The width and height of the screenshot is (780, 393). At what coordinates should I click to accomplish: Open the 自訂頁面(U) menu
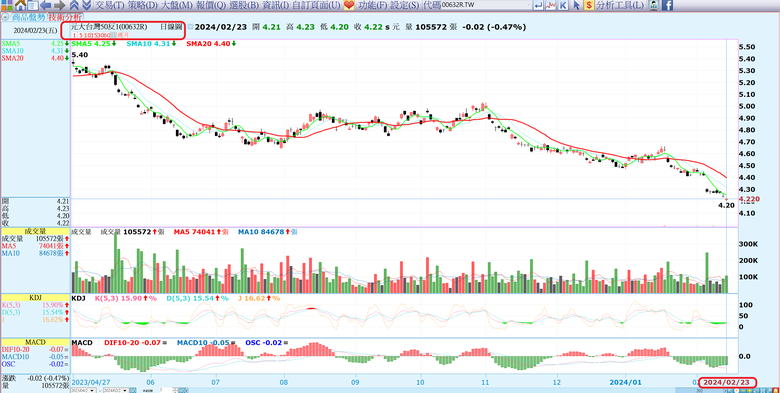[x=316, y=5]
